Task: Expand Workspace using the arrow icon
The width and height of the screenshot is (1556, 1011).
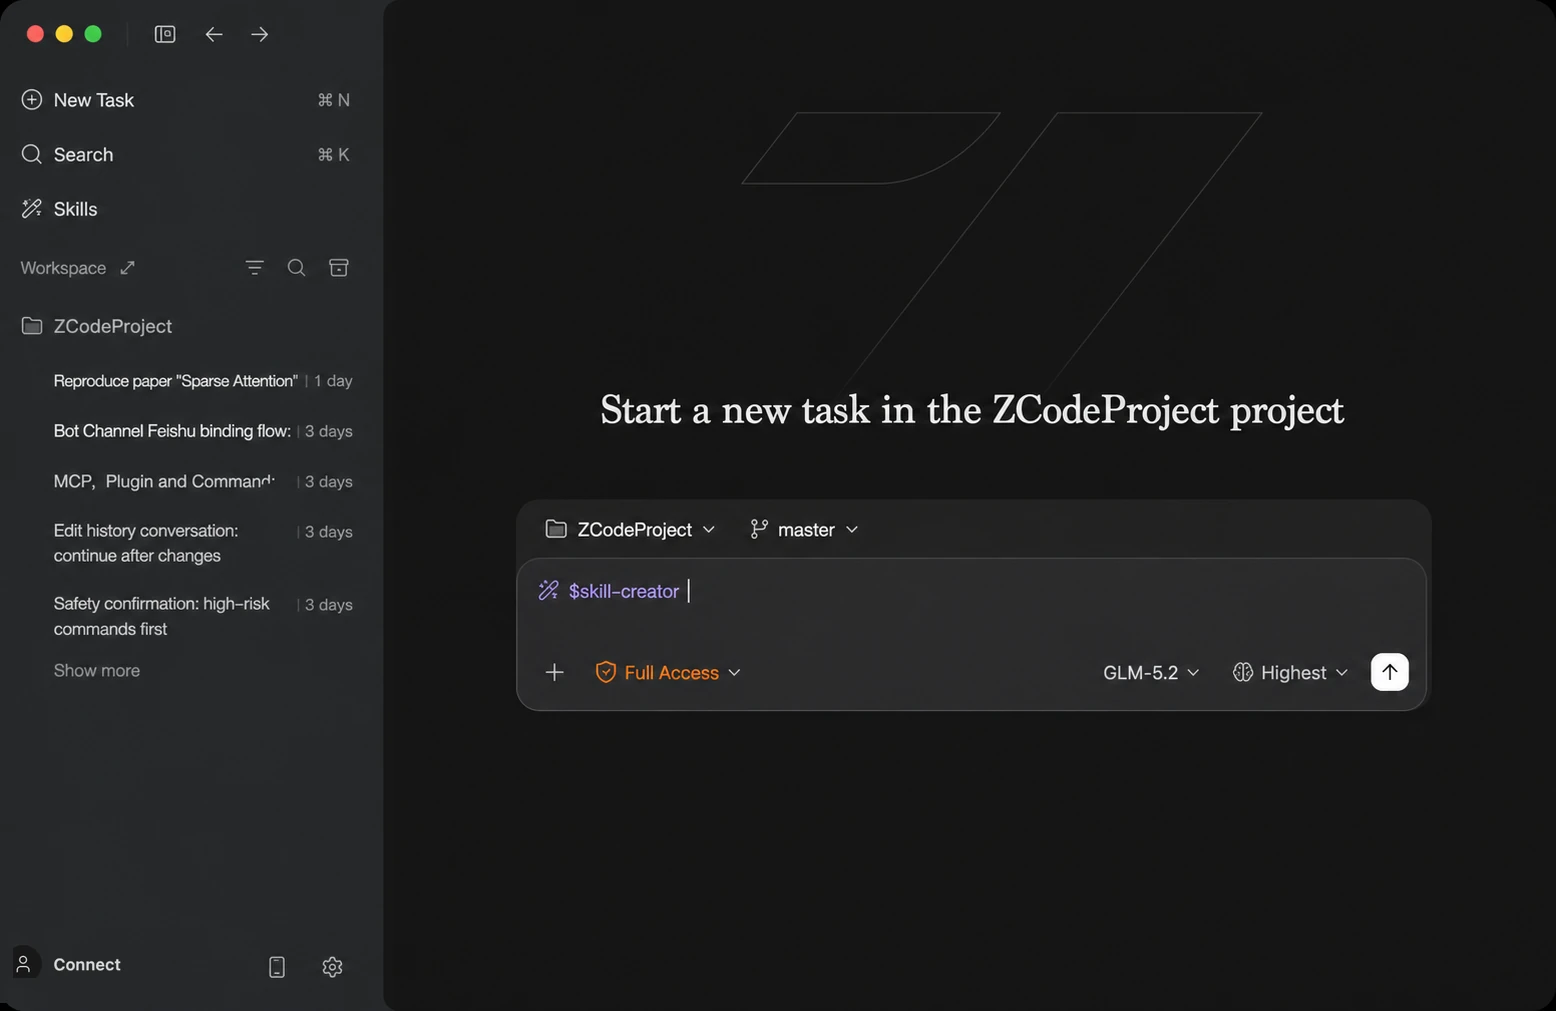Action: (x=127, y=268)
